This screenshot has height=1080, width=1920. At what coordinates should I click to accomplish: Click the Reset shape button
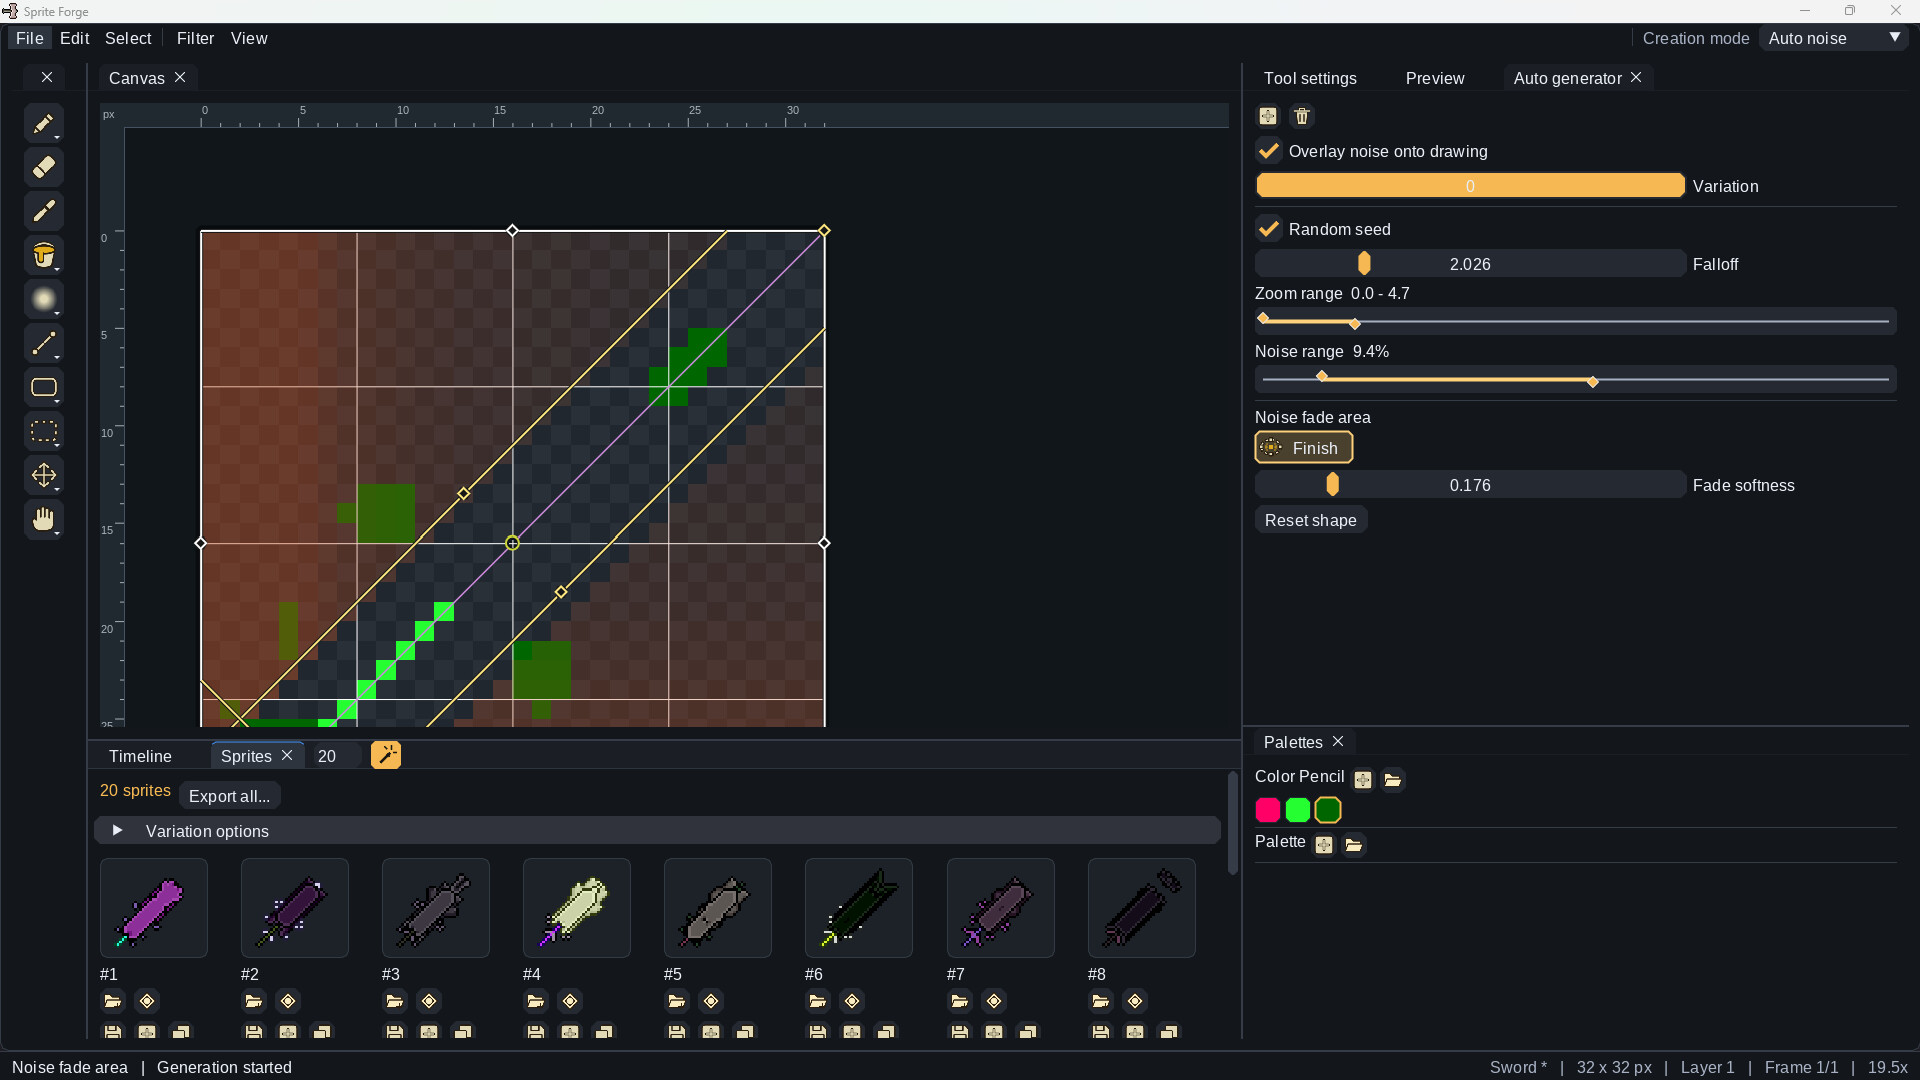click(x=1311, y=520)
